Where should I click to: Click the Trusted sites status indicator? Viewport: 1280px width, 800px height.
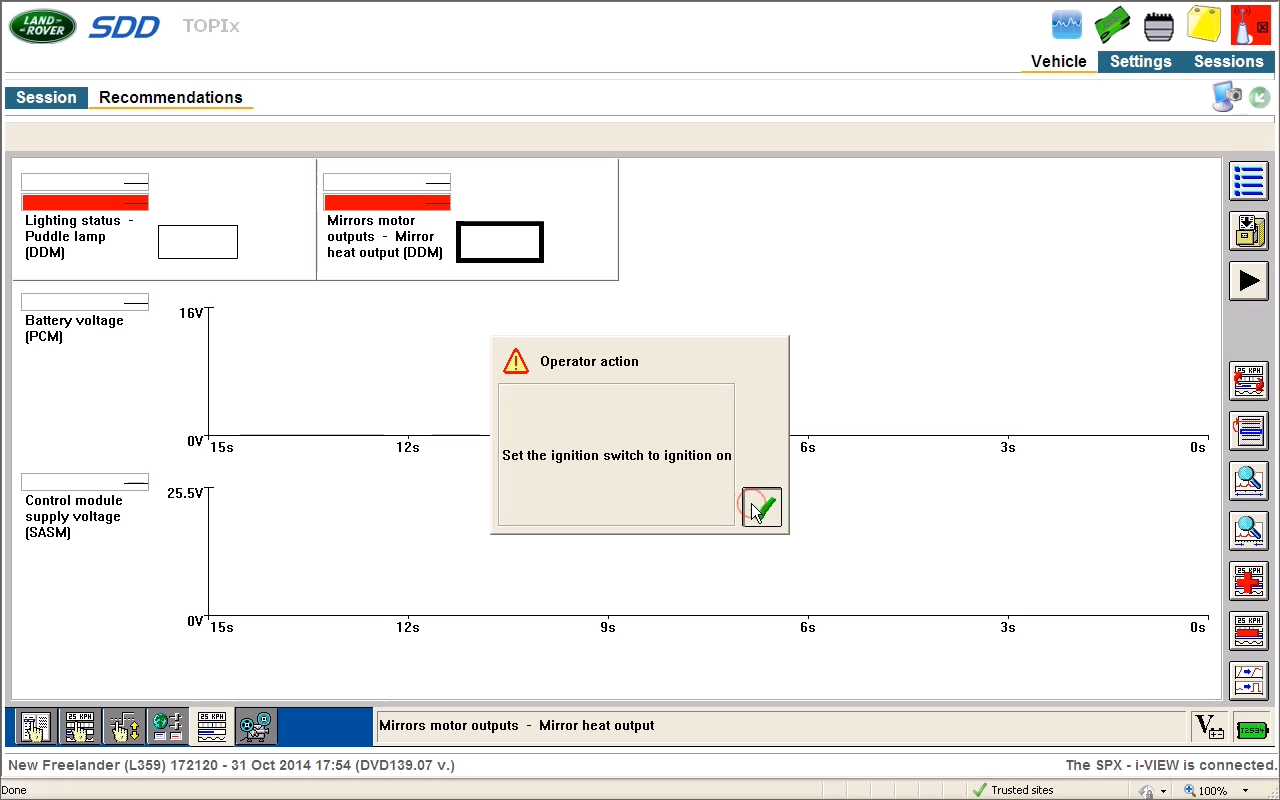pyautogui.click(x=1013, y=790)
